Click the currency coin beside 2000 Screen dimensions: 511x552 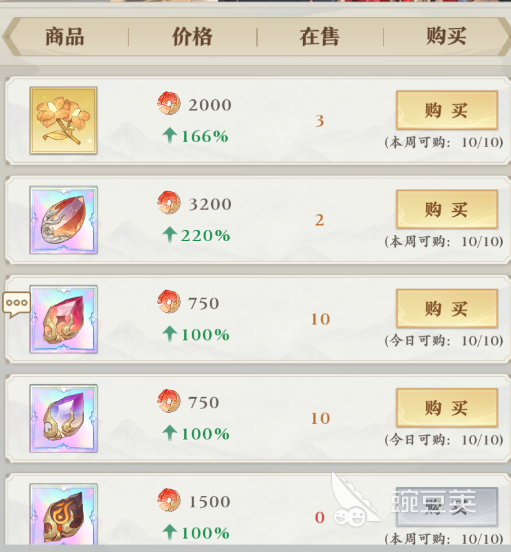[169, 104]
